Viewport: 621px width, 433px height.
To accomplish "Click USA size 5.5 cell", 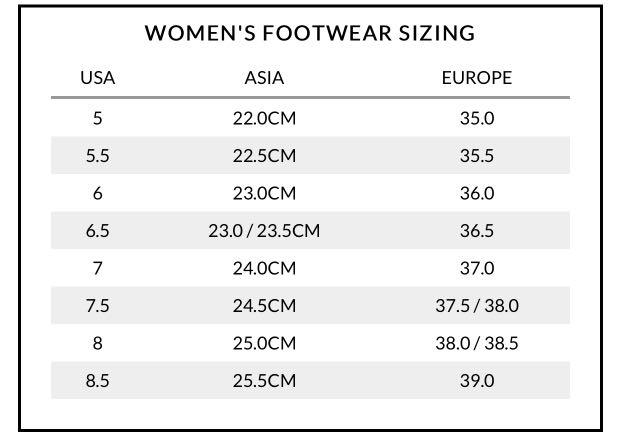I will click(x=97, y=155).
